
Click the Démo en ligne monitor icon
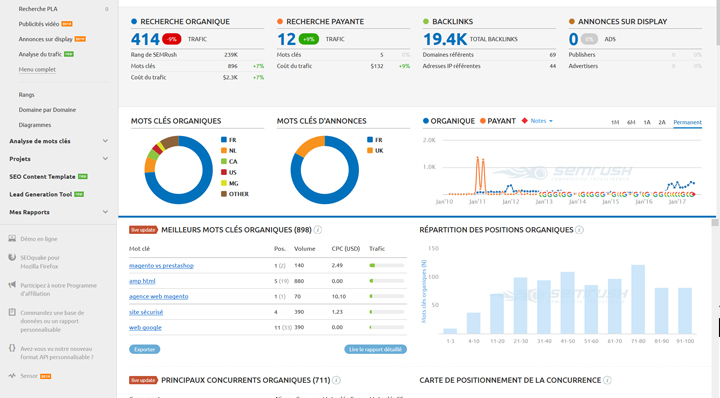coord(12,239)
